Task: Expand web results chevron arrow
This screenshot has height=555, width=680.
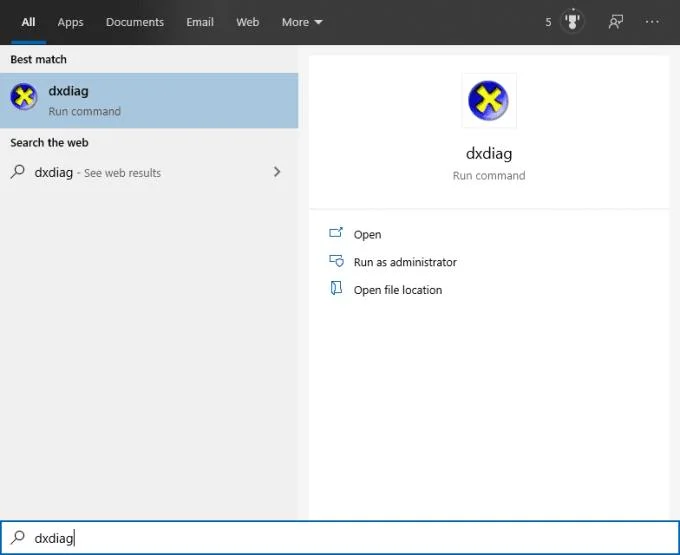Action: pyautogui.click(x=277, y=172)
